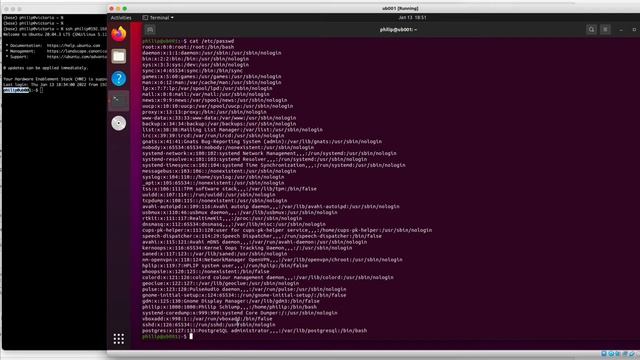Click the Speech Dispatcher line
The width and height of the screenshot is (640, 360).
262,236
